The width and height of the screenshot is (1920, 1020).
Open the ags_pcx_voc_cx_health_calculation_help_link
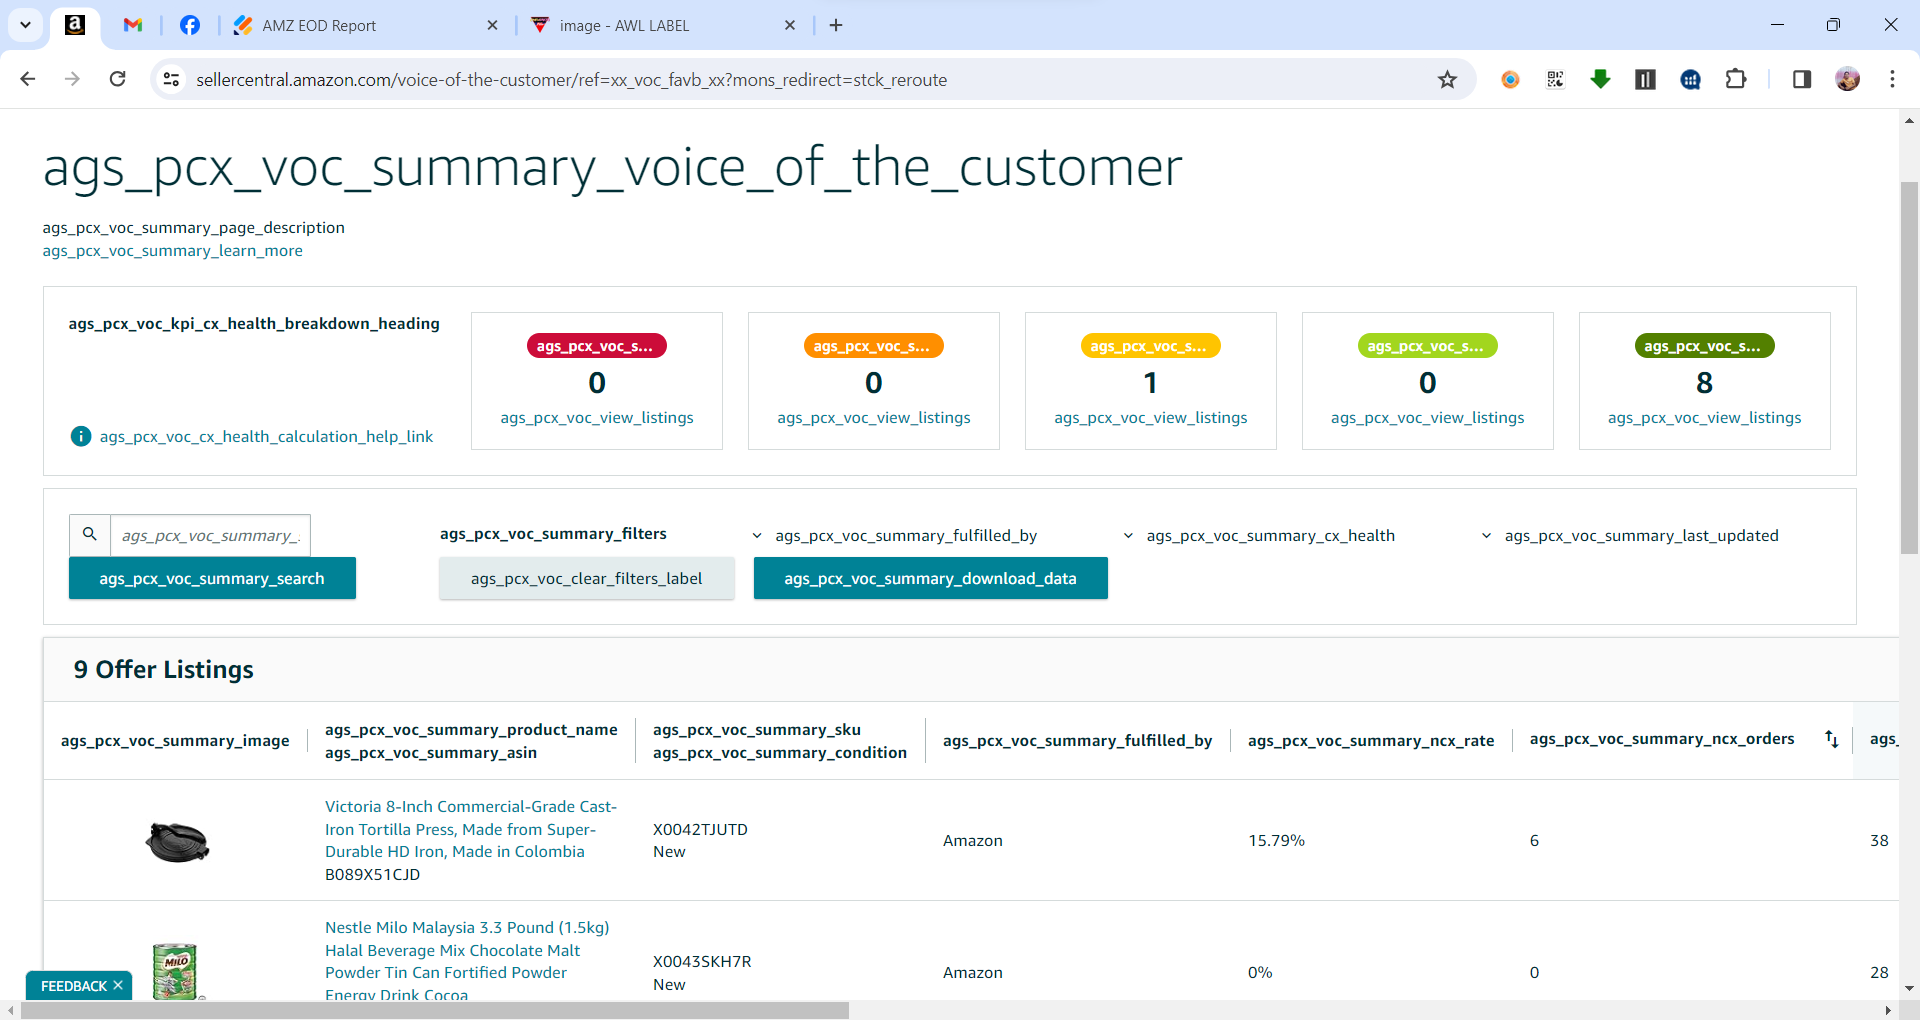tap(266, 437)
